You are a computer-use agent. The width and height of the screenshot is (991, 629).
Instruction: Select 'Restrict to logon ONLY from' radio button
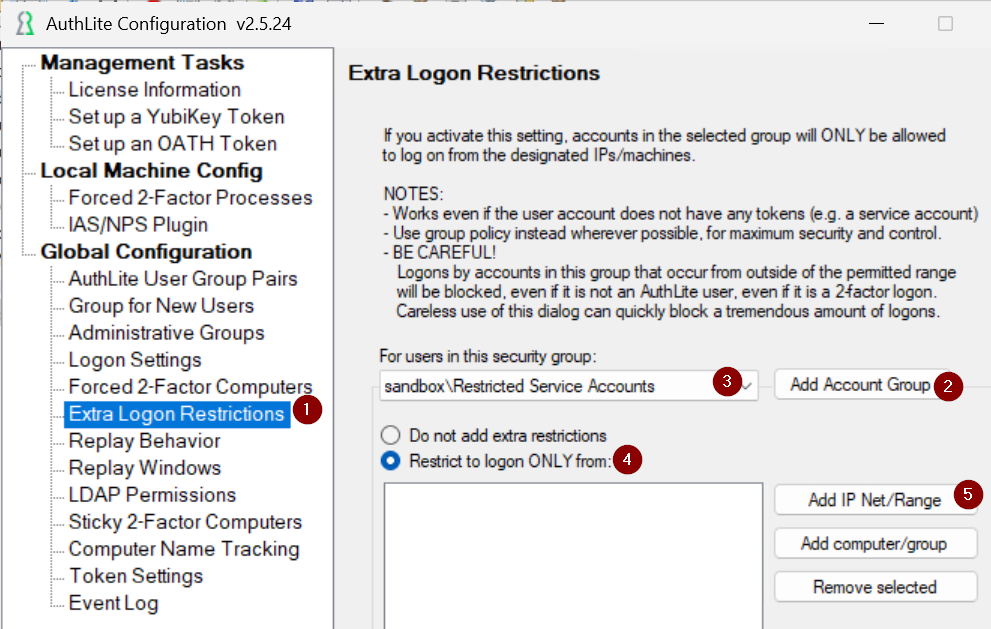[x=391, y=461]
